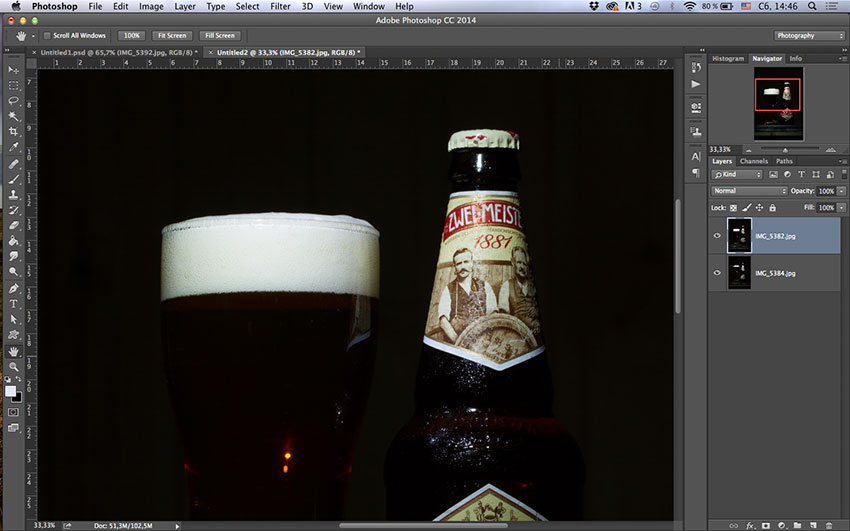Select the History Brush tool
Image resolution: width=850 pixels, height=531 pixels.
[14, 210]
